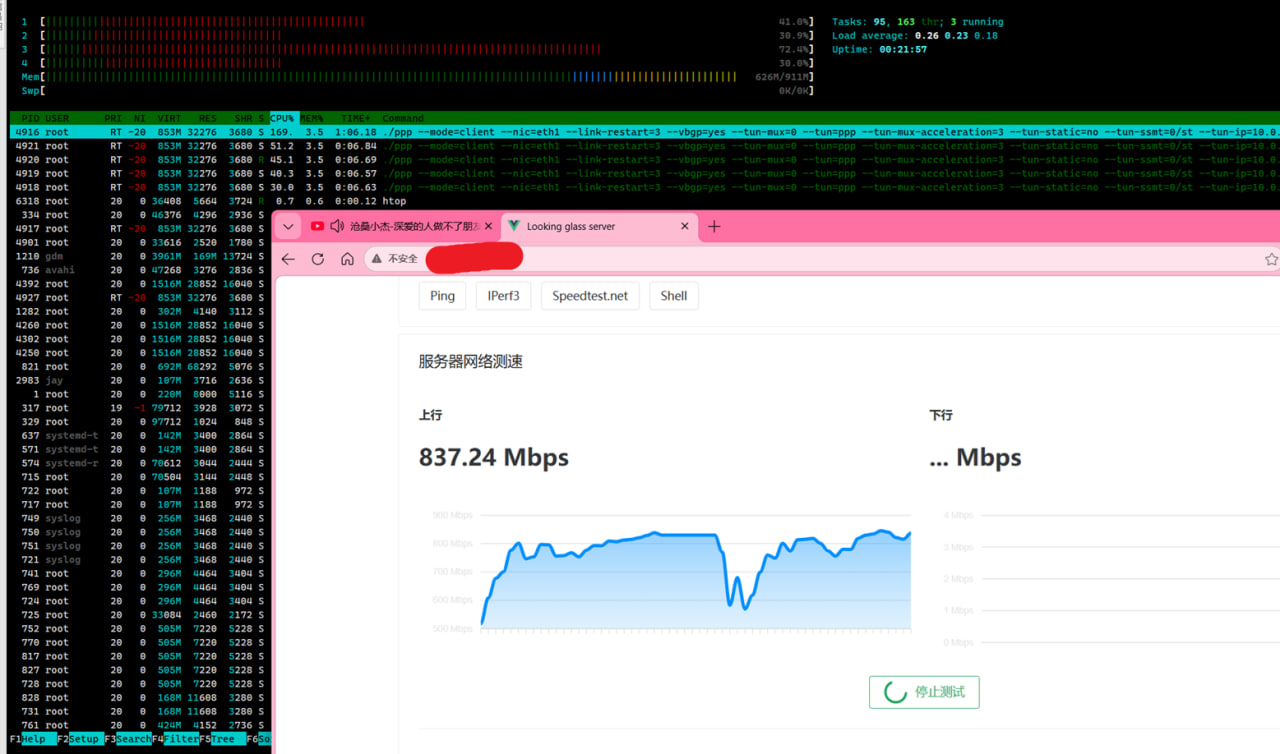Open the IPerf3 tool
Viewport: 1280px width, 754px height.
[503, 296]
